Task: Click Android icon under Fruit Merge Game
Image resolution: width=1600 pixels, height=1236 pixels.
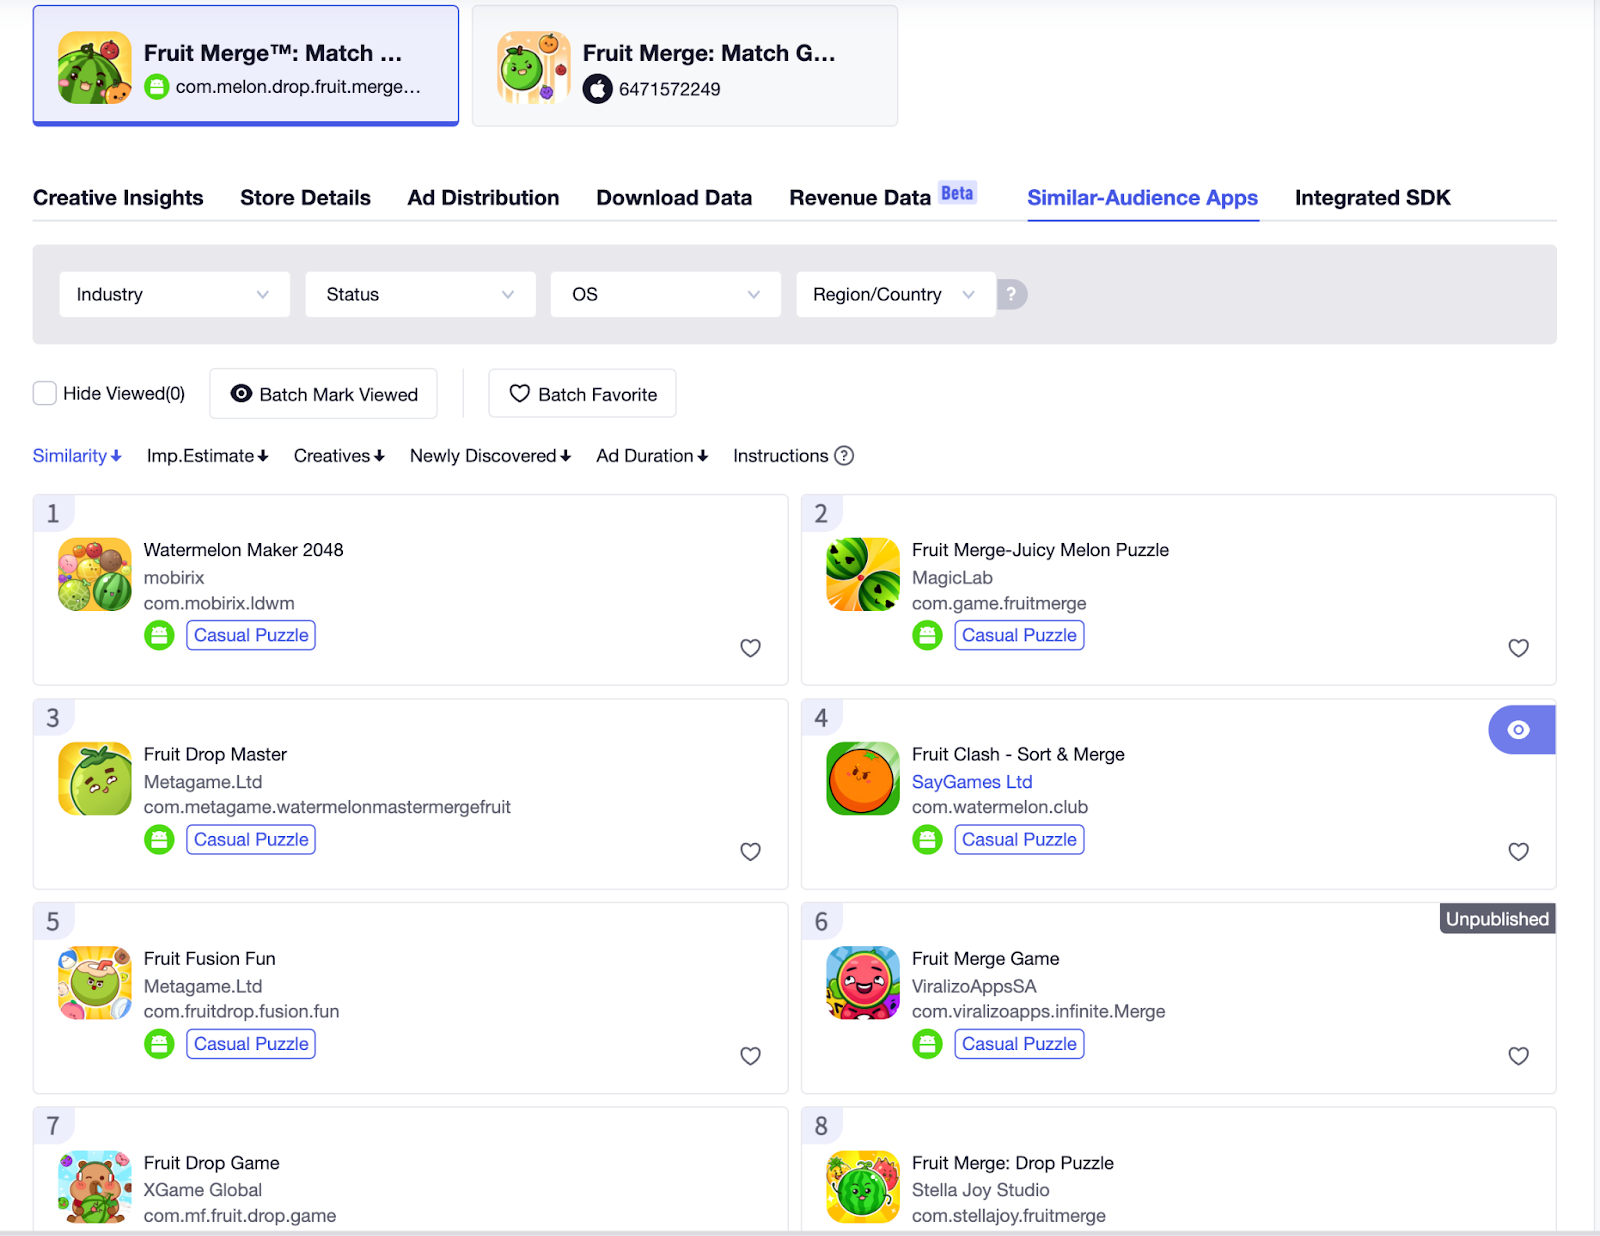Action: pos(927,1044)
